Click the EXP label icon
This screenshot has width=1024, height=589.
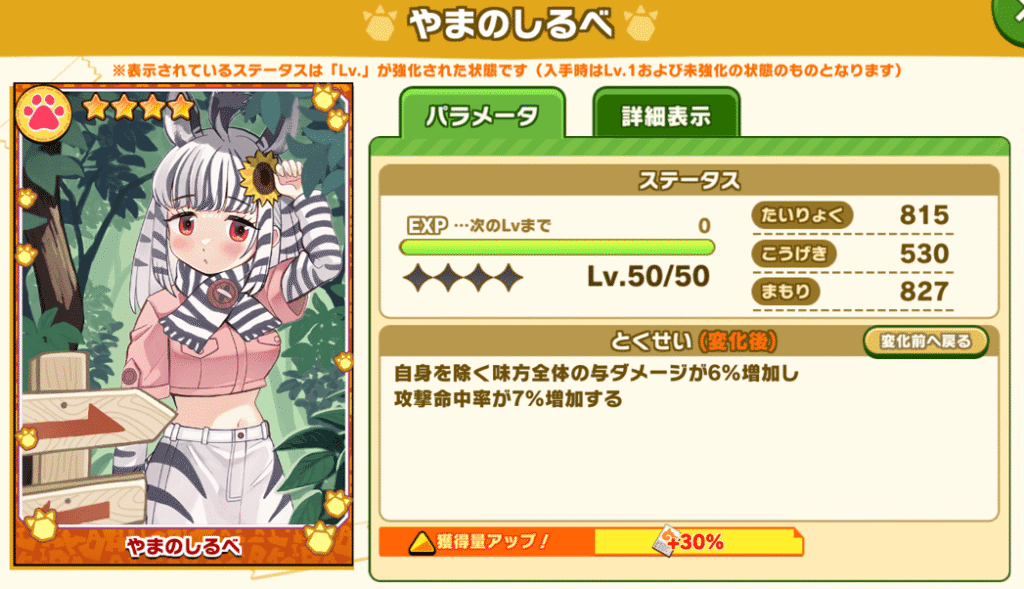[427, 226]
